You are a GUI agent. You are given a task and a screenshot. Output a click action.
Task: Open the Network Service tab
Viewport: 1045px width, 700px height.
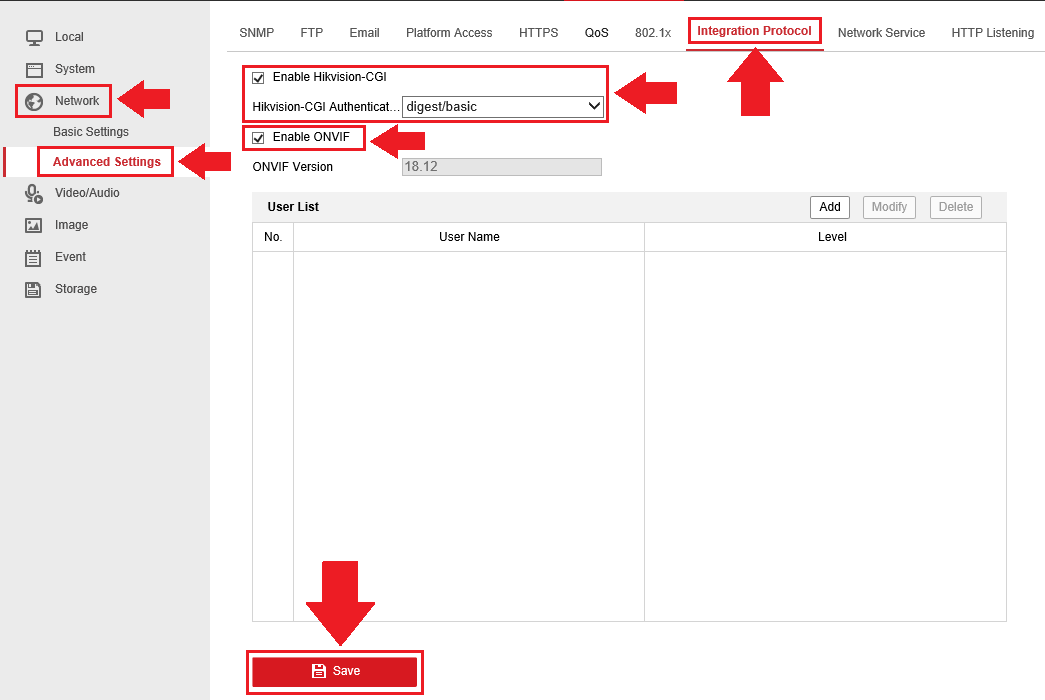[881, 33]
